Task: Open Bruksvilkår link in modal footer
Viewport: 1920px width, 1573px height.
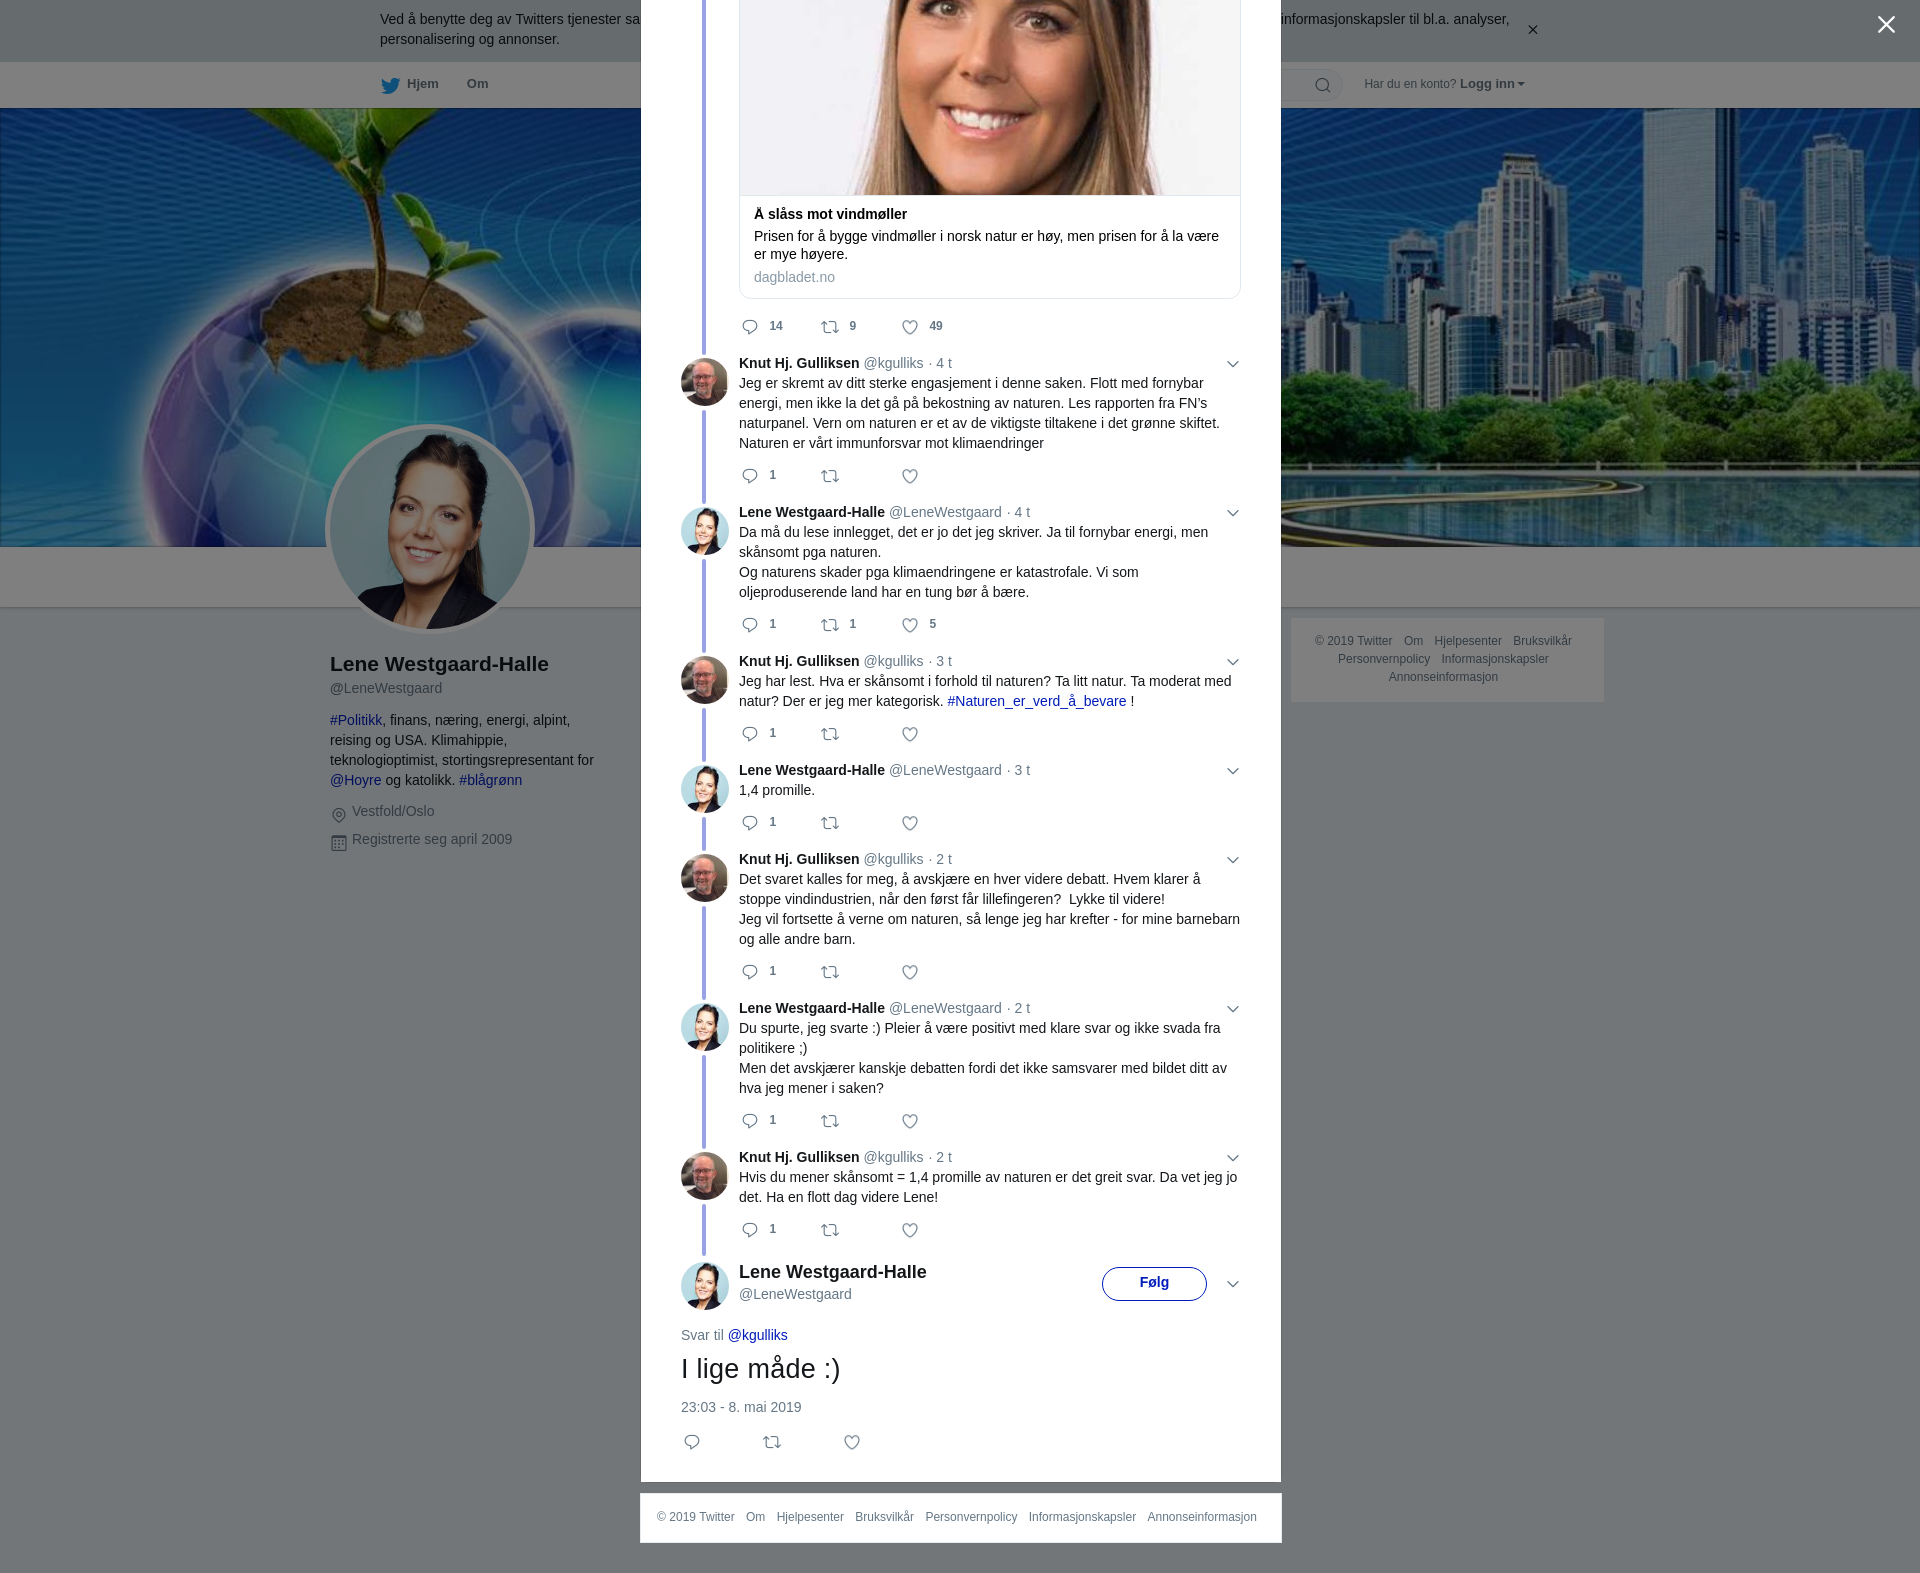Action: click(x=884, y=1517)
